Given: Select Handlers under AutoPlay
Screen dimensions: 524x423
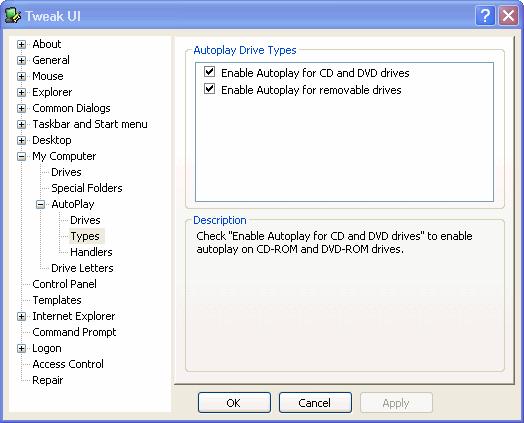Looking at the screenshot, I should pyautogui.click(x=91, y=252).
